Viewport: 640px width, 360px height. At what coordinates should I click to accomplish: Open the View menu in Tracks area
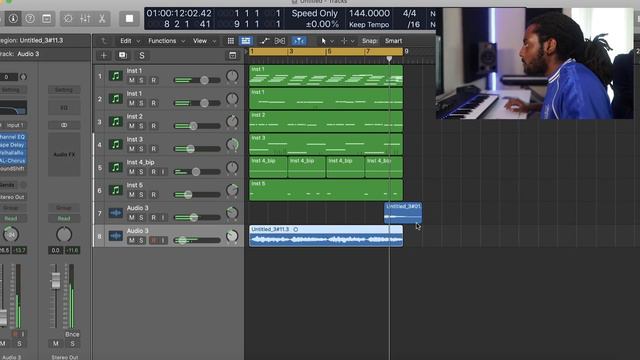pos(204,41)
